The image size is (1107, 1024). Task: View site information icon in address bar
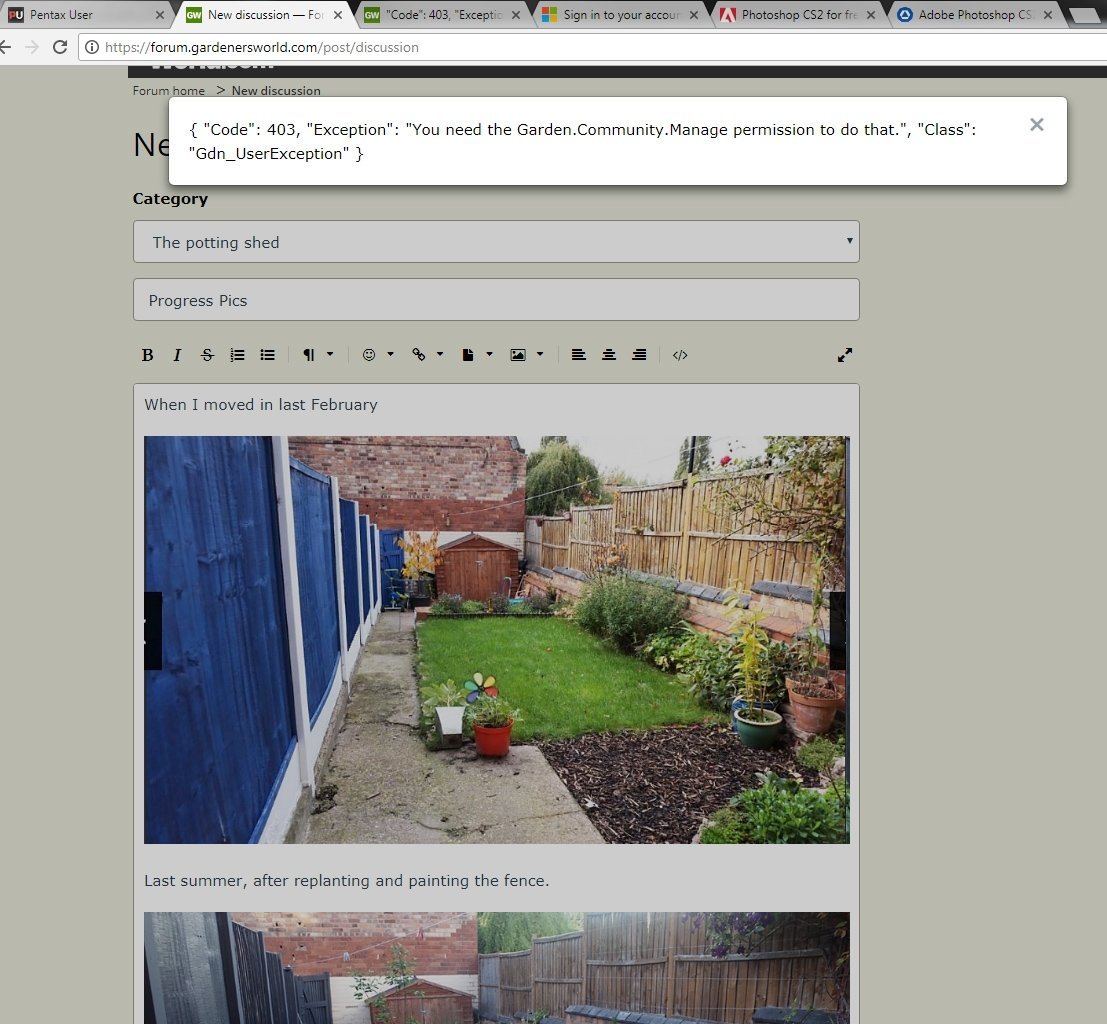92,47
